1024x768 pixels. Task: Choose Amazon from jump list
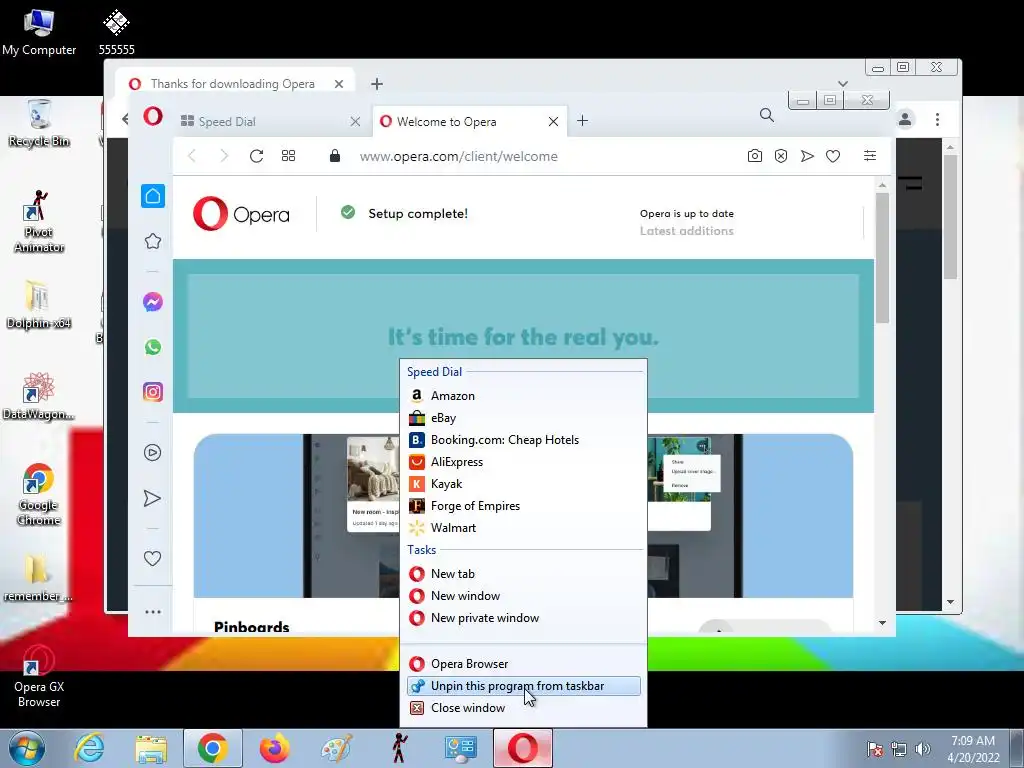click(x=523, y=396)
